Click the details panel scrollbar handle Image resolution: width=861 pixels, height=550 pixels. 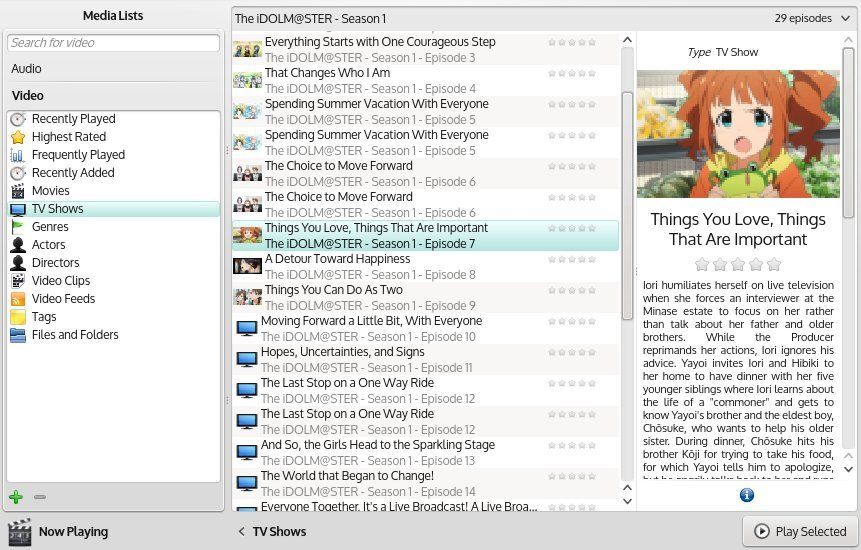pos(848,132)
